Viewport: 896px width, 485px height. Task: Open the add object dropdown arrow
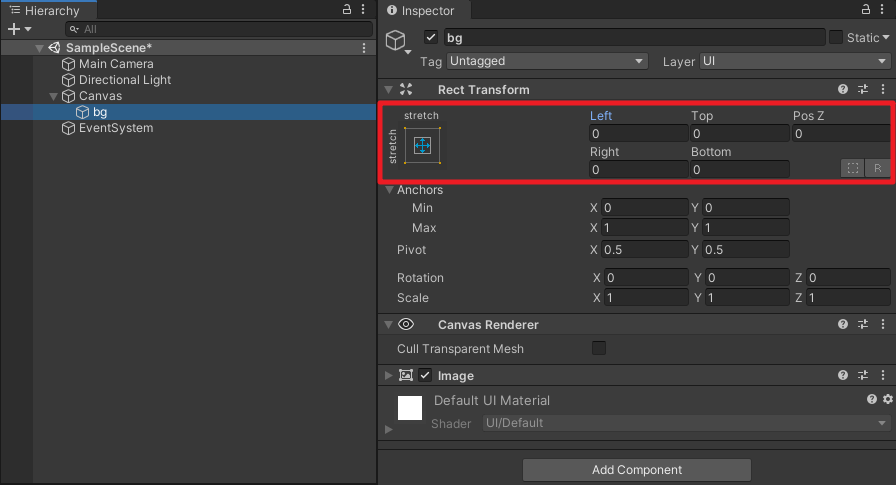[28, 29]
